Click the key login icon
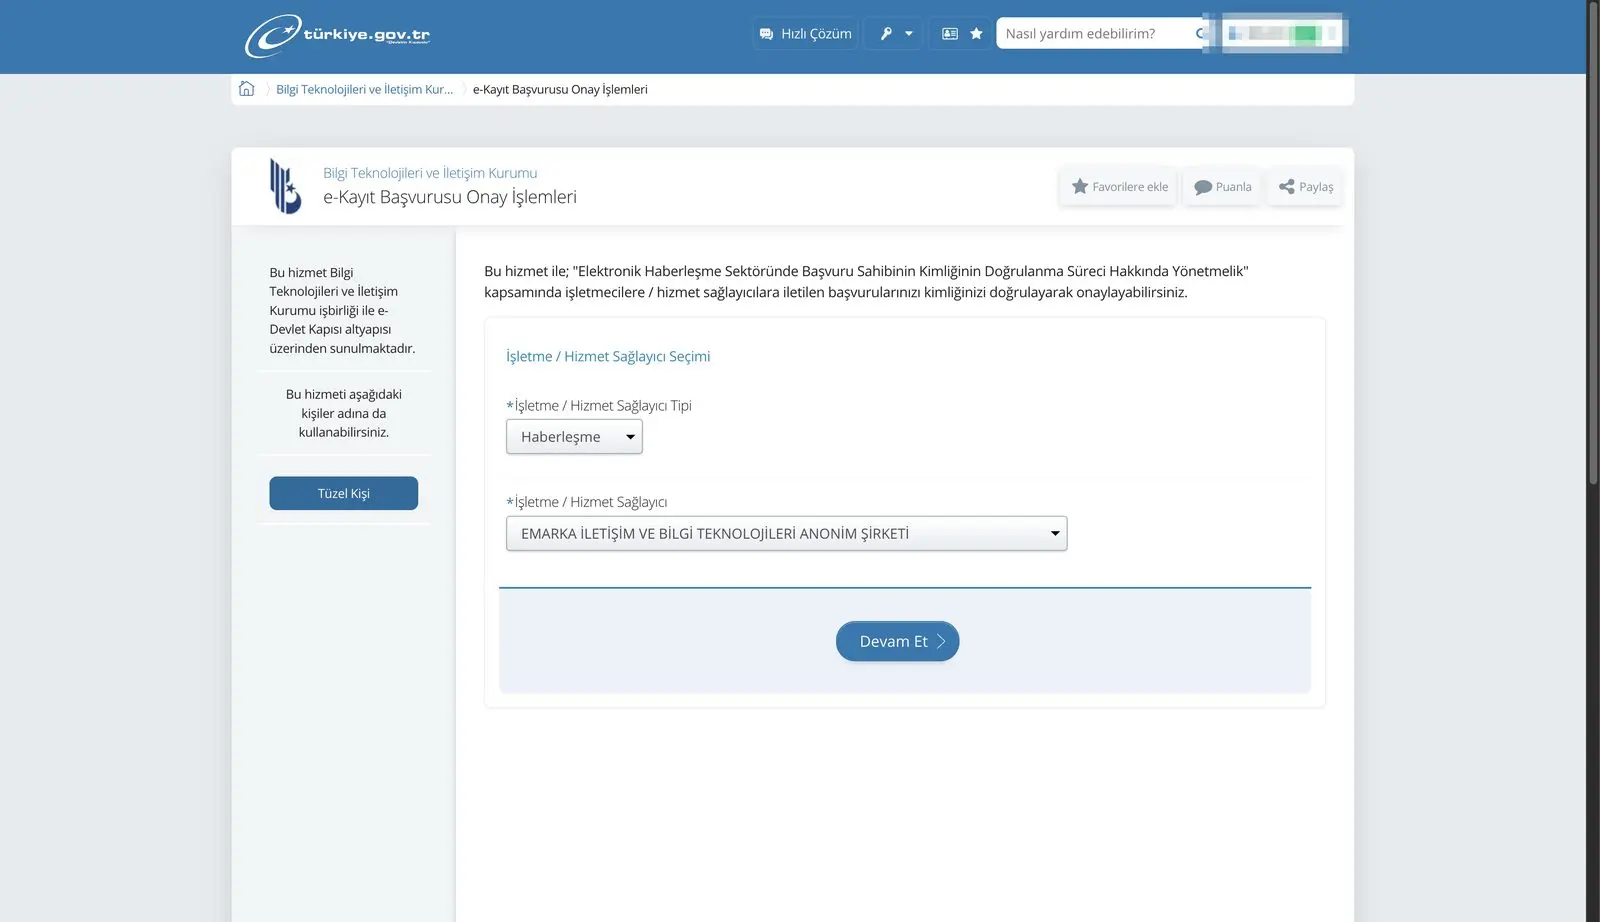Viewport: 1600px width, 922px height. 886,34
